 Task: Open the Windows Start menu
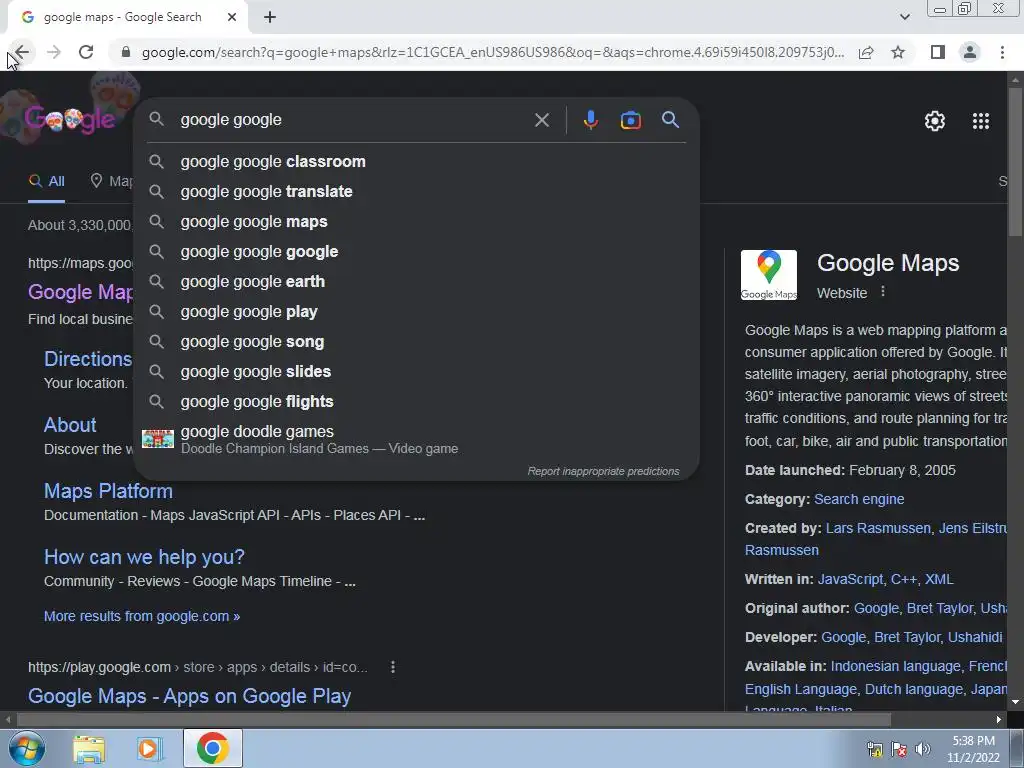click(26, 748)
